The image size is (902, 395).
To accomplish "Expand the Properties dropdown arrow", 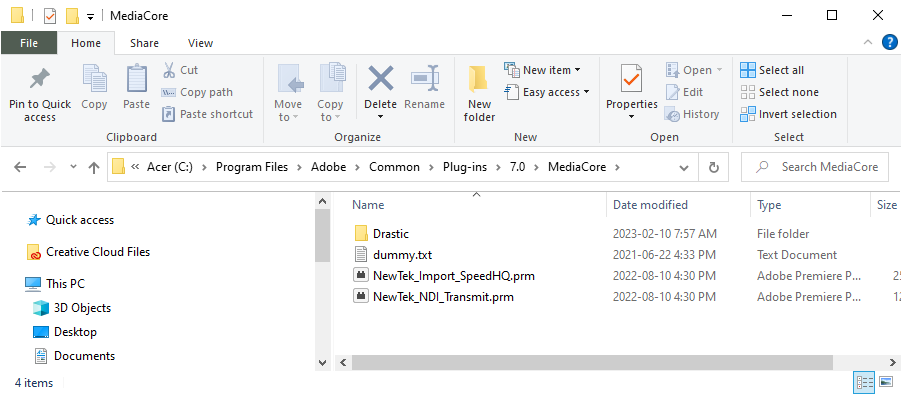I will point(632,117).
